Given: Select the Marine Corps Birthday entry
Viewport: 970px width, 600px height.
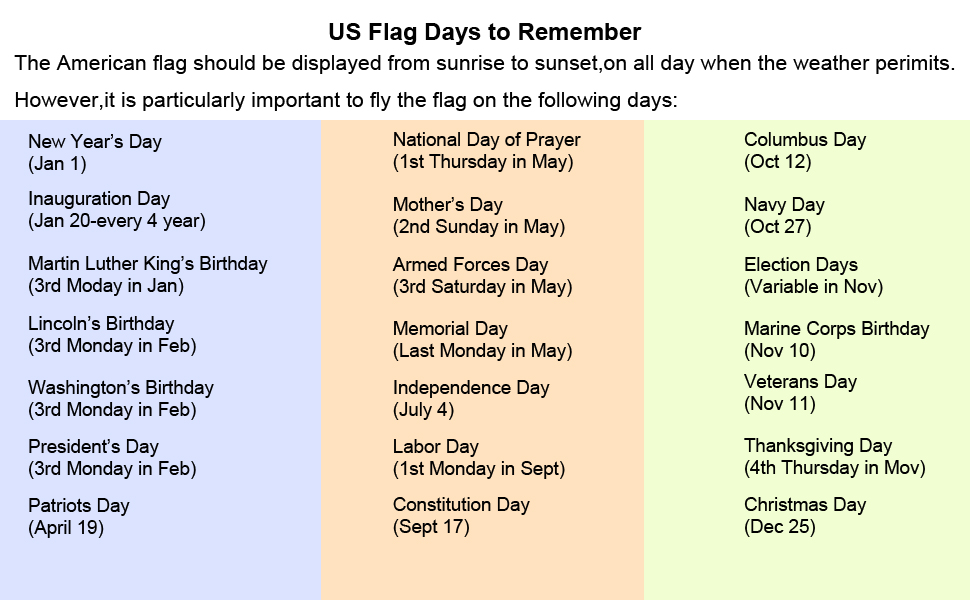Looking at the screenshot, I should pyautogui.click(x=836, y=329).
